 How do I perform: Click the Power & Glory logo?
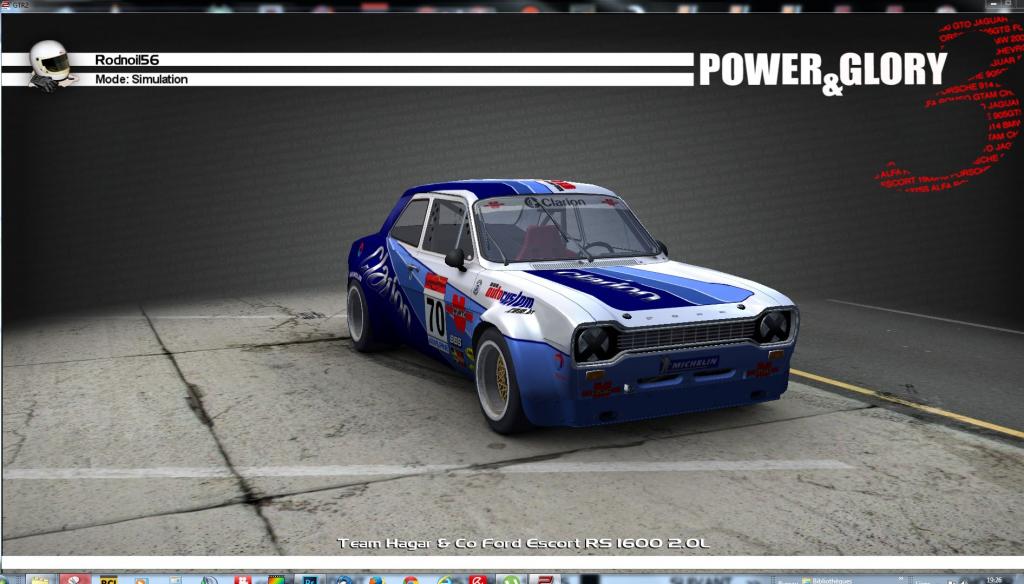pyautogui.click(x=823, y=72)
